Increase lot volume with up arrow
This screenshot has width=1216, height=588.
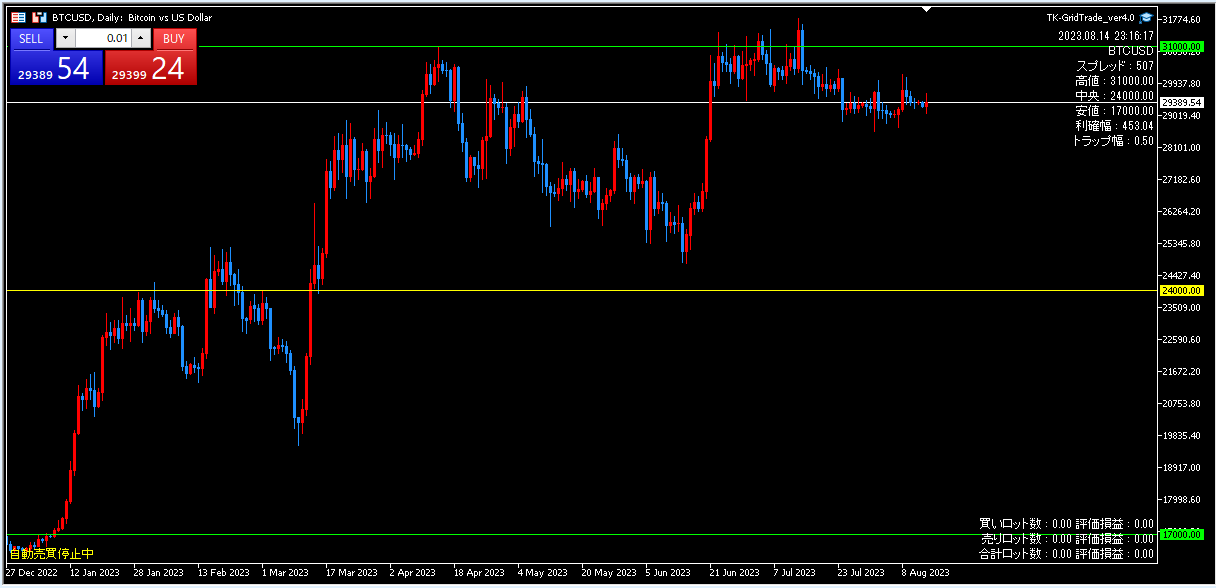140,38
